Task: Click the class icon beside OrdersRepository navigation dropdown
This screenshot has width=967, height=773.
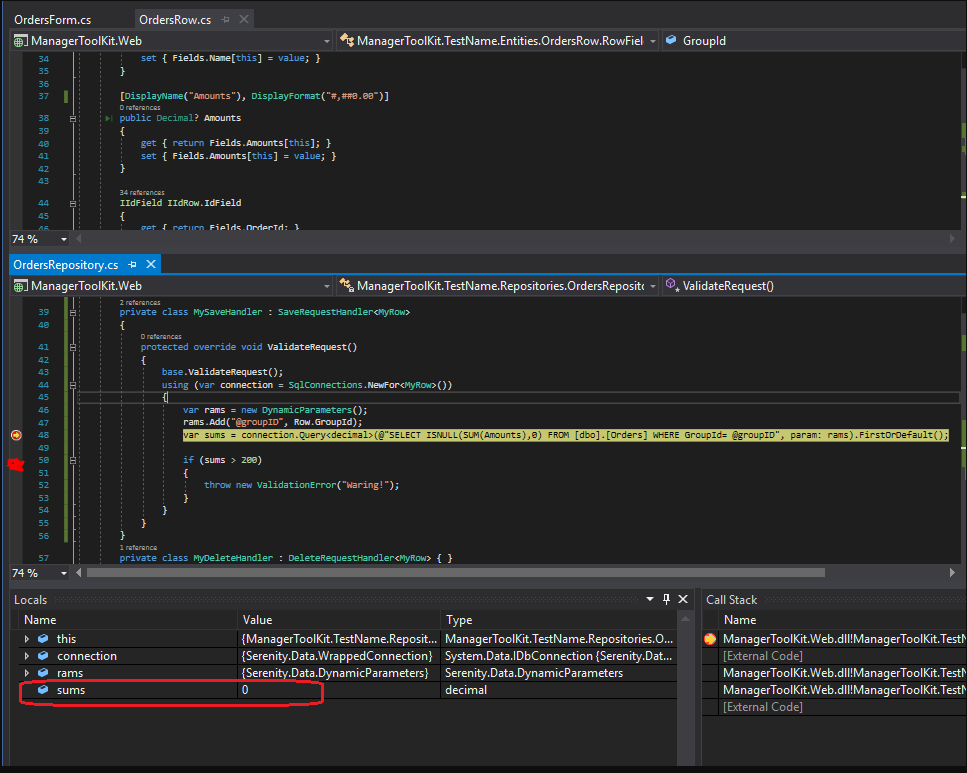Action: pyautogui.click(x=346, y=285)
